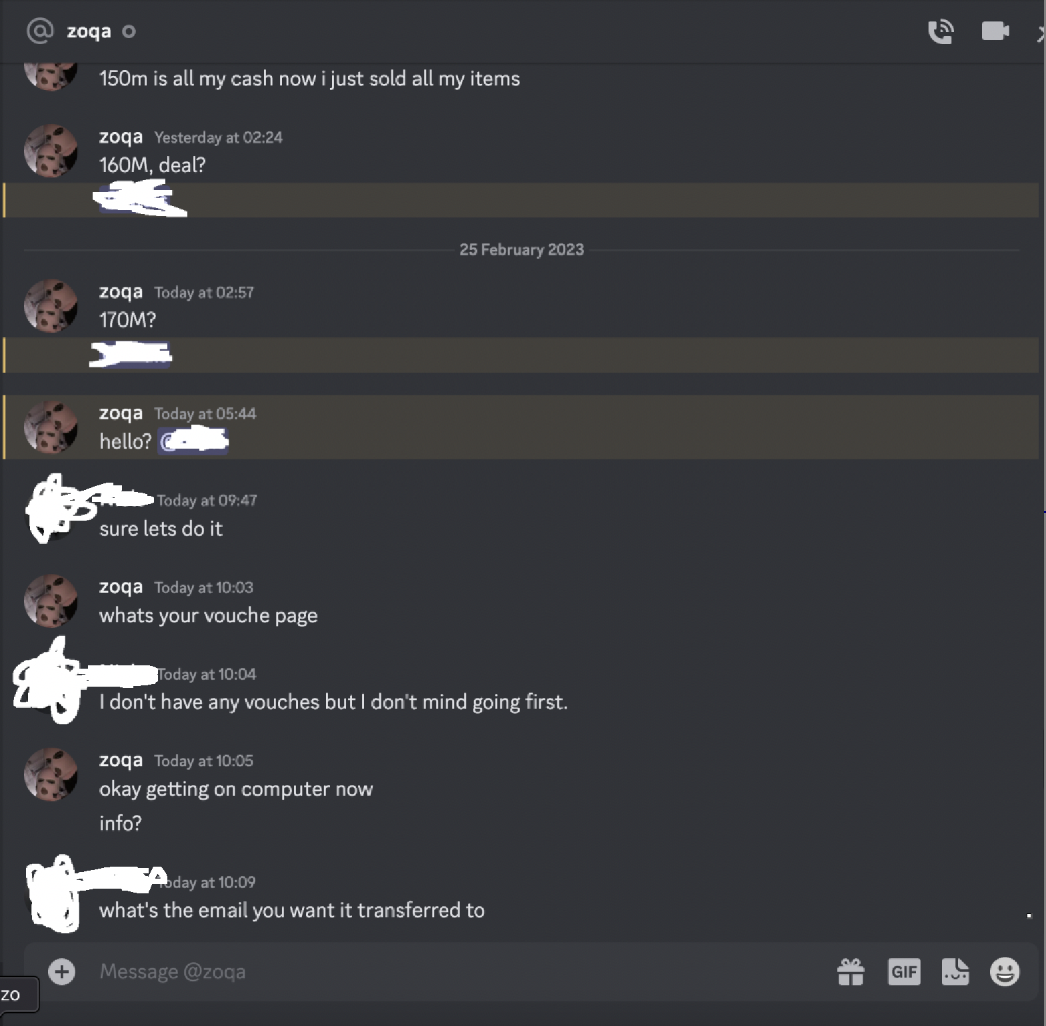This screenshot has height=1026, width=1046.
Task: Open zoqa avatar beside hello? message
Action: tap(51, 428)
